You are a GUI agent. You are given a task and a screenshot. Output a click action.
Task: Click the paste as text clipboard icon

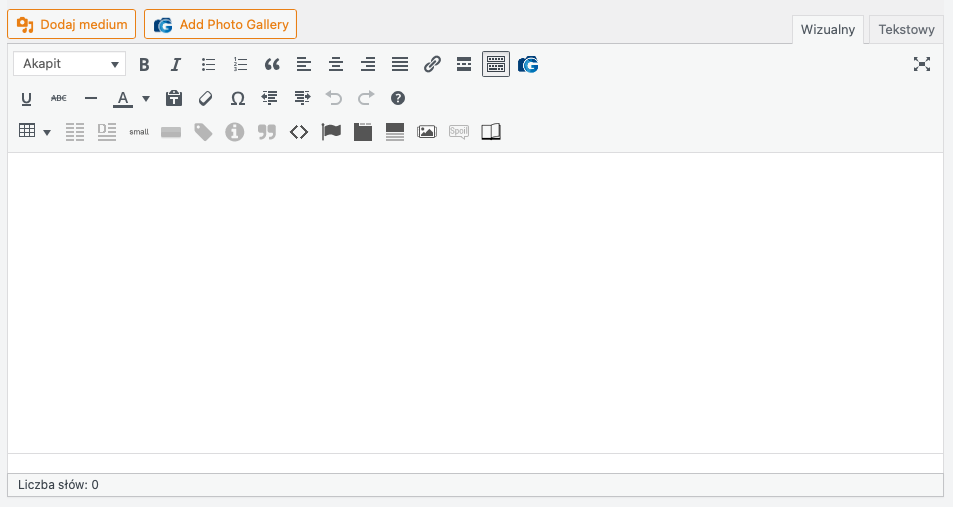[x=174, y=98]
